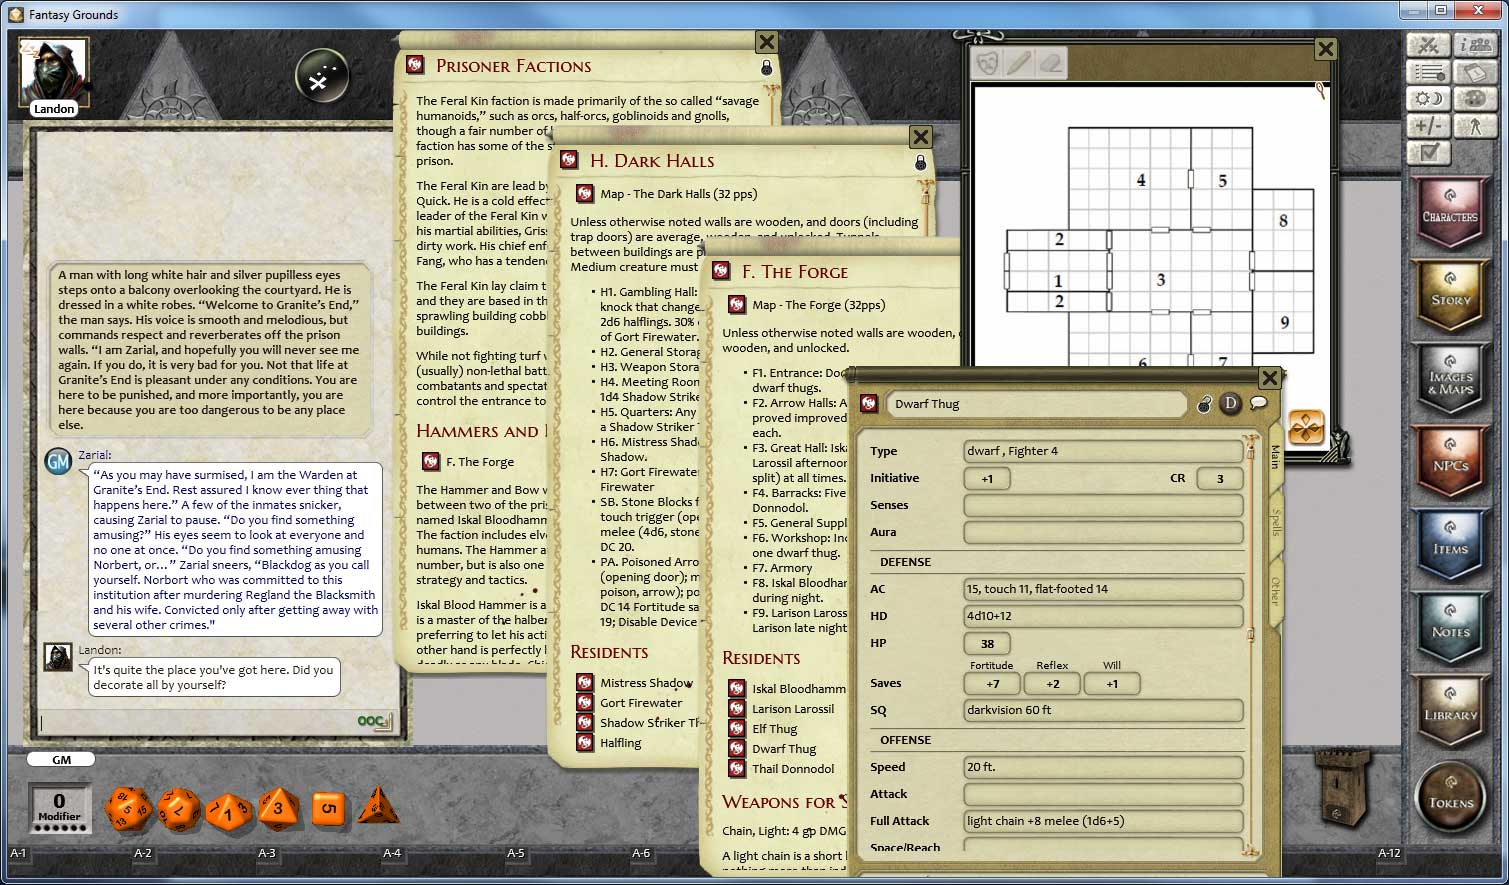The width and height of the screenshot is (1509, 885).
Task: Select the pencil draw tool on the map window
Action: click(x=1018, y=63)
